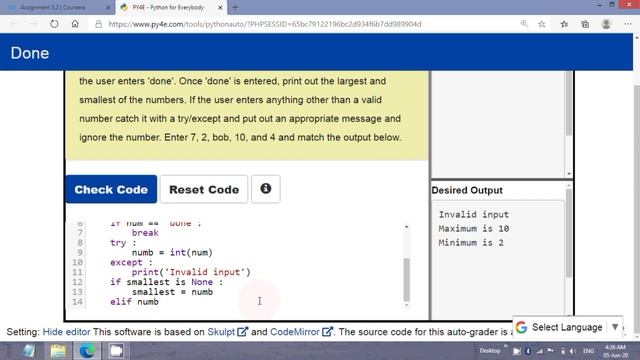Click the browser refresh icon
Viewport: 640px width, 360px height.
(x=54, y=24)
